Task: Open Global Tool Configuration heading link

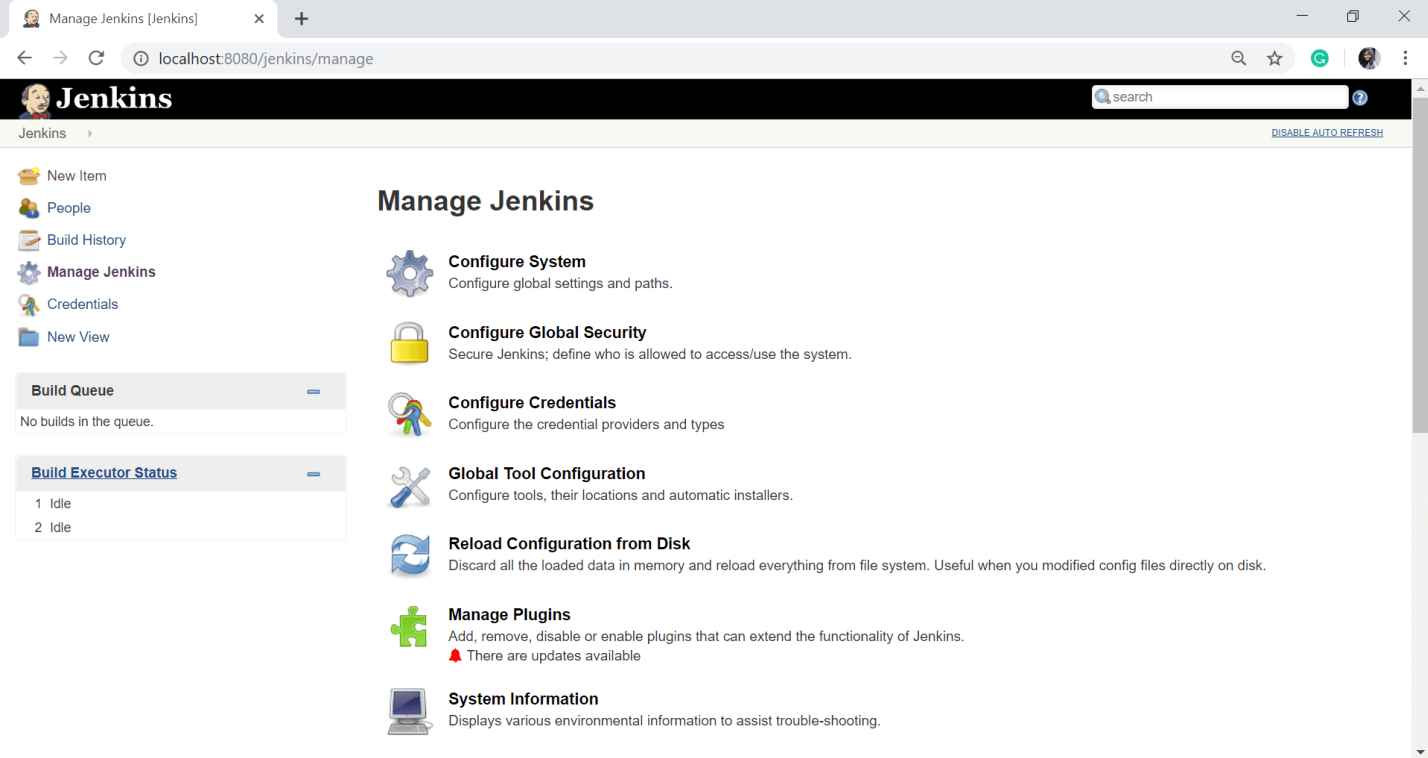Action: [547, 474]
